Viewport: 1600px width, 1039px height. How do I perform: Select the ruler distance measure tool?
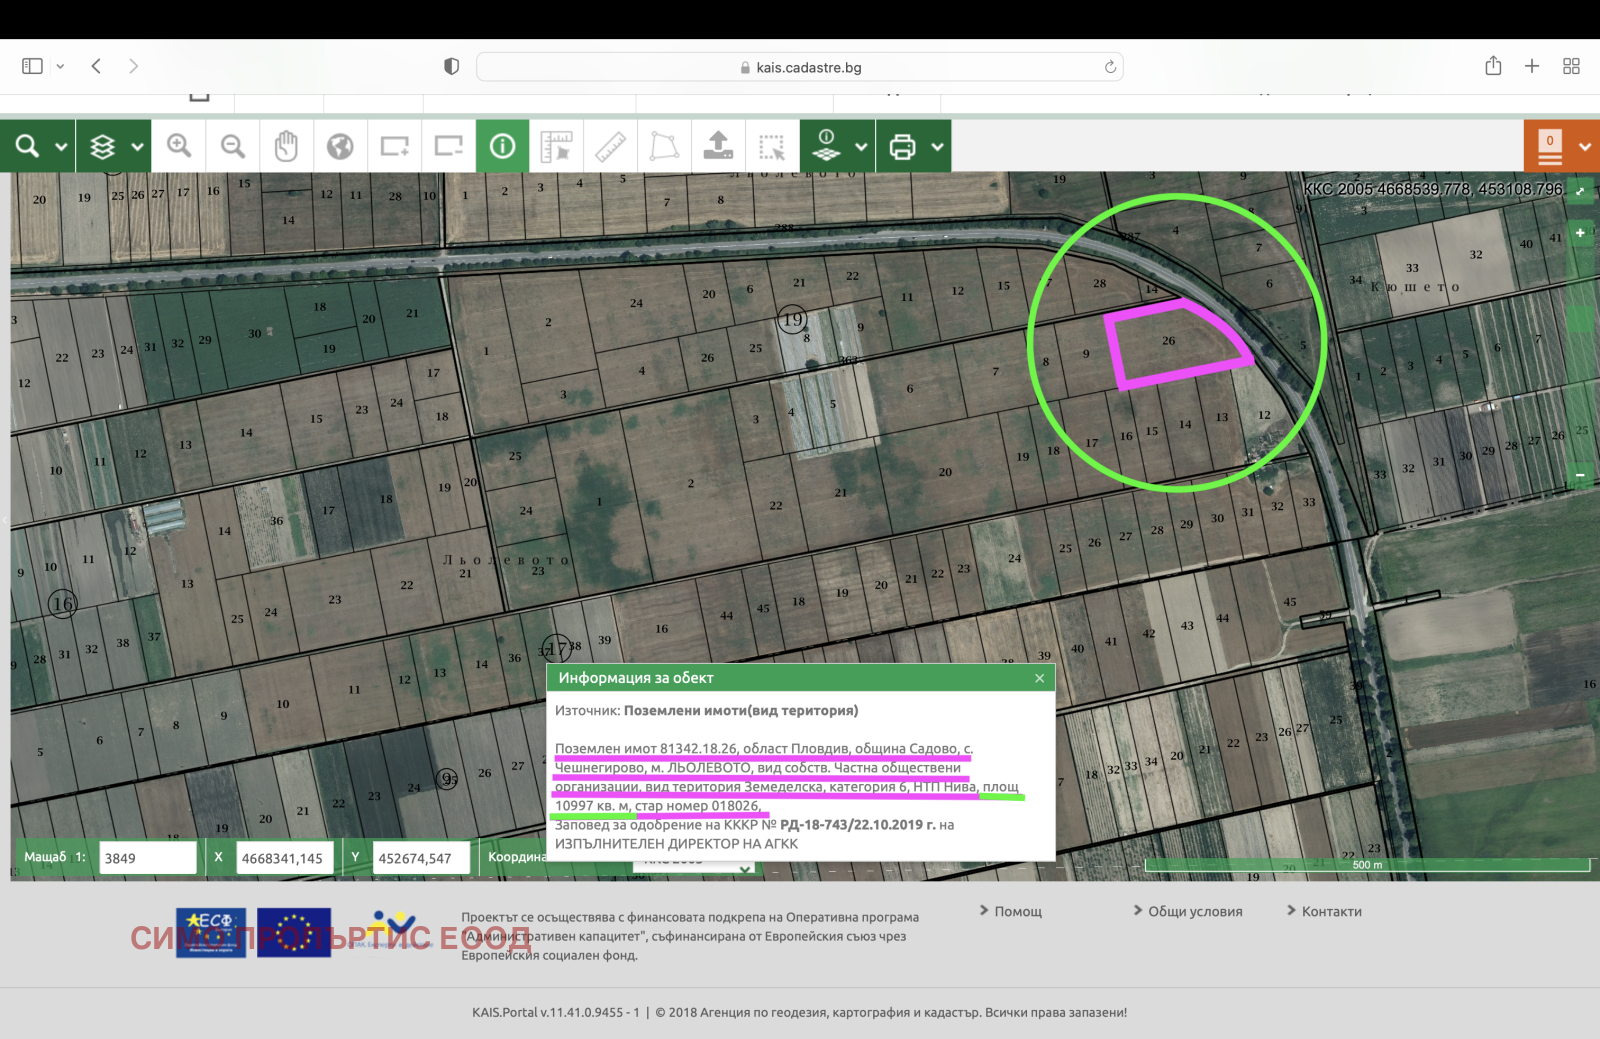pyautogui.click(x=610, y=146)
